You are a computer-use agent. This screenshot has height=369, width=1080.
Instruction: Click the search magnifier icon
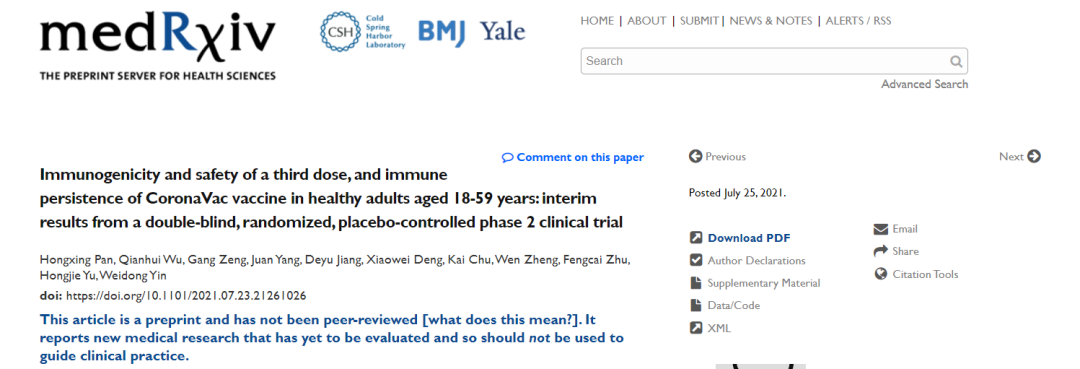[956, 61]
